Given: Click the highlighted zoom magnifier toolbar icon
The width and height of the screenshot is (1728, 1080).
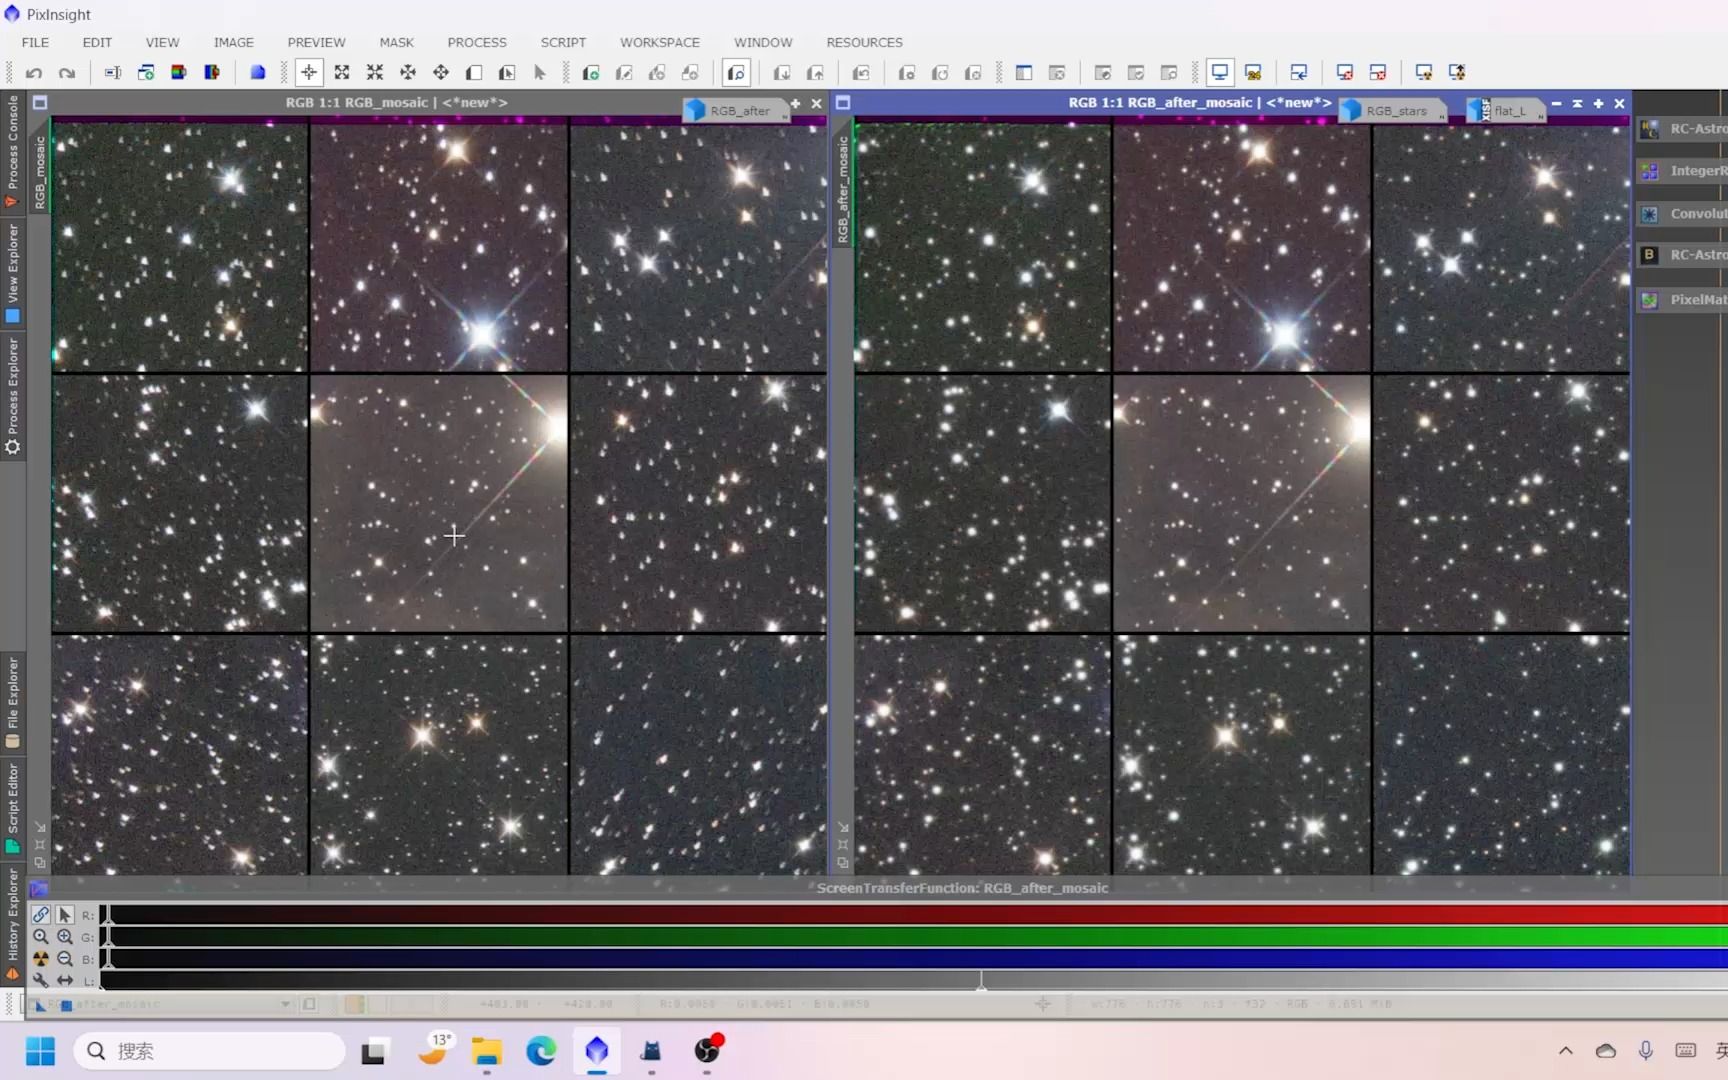Looking at the screenshot, I should click(x=736, y=72).
